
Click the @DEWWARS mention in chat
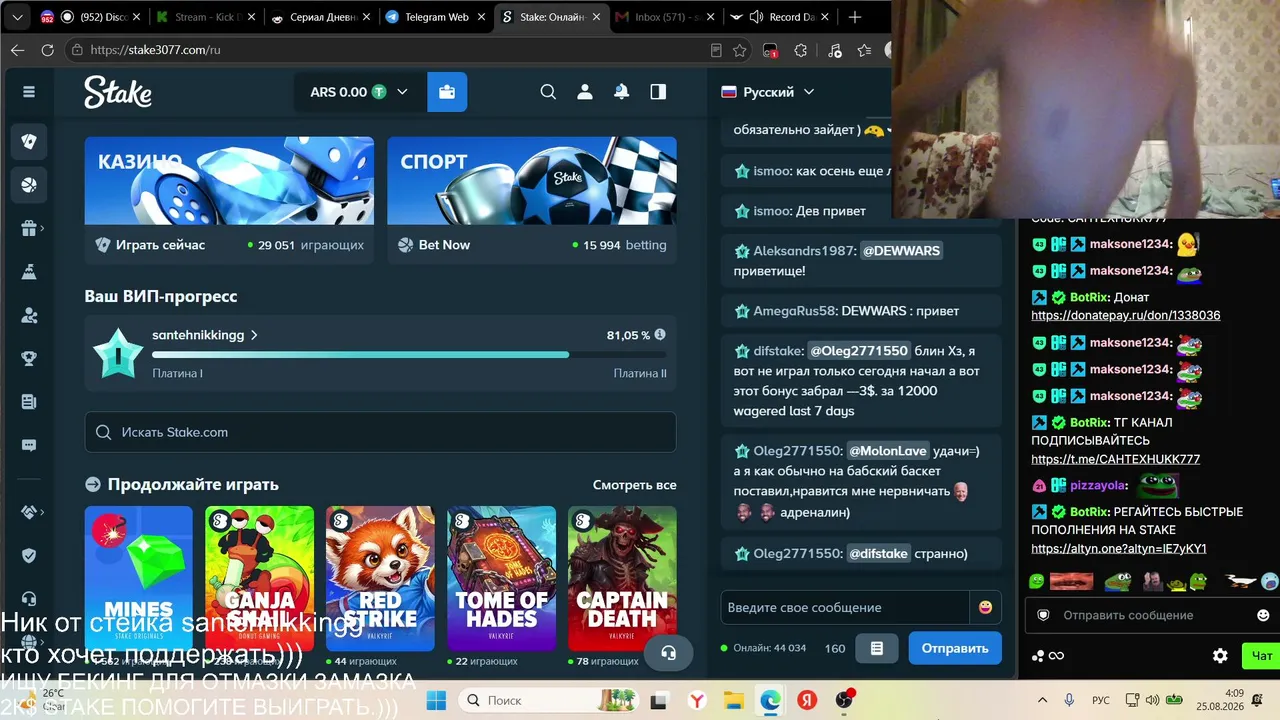tap(901, 251)
